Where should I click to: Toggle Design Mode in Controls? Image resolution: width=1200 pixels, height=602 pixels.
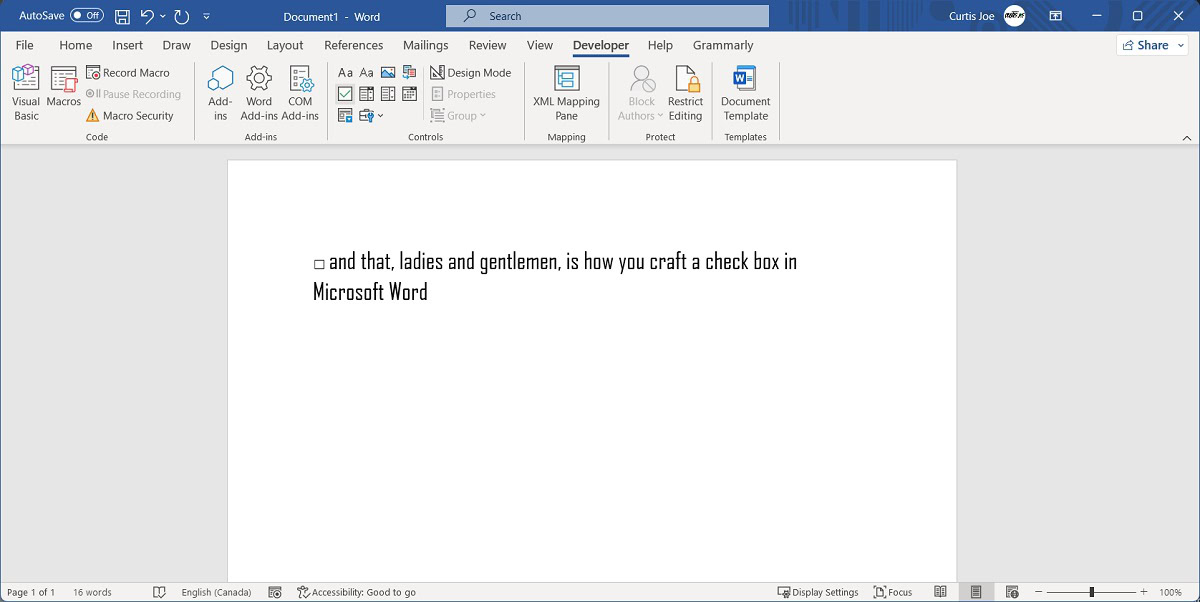(x=470, y=73)
